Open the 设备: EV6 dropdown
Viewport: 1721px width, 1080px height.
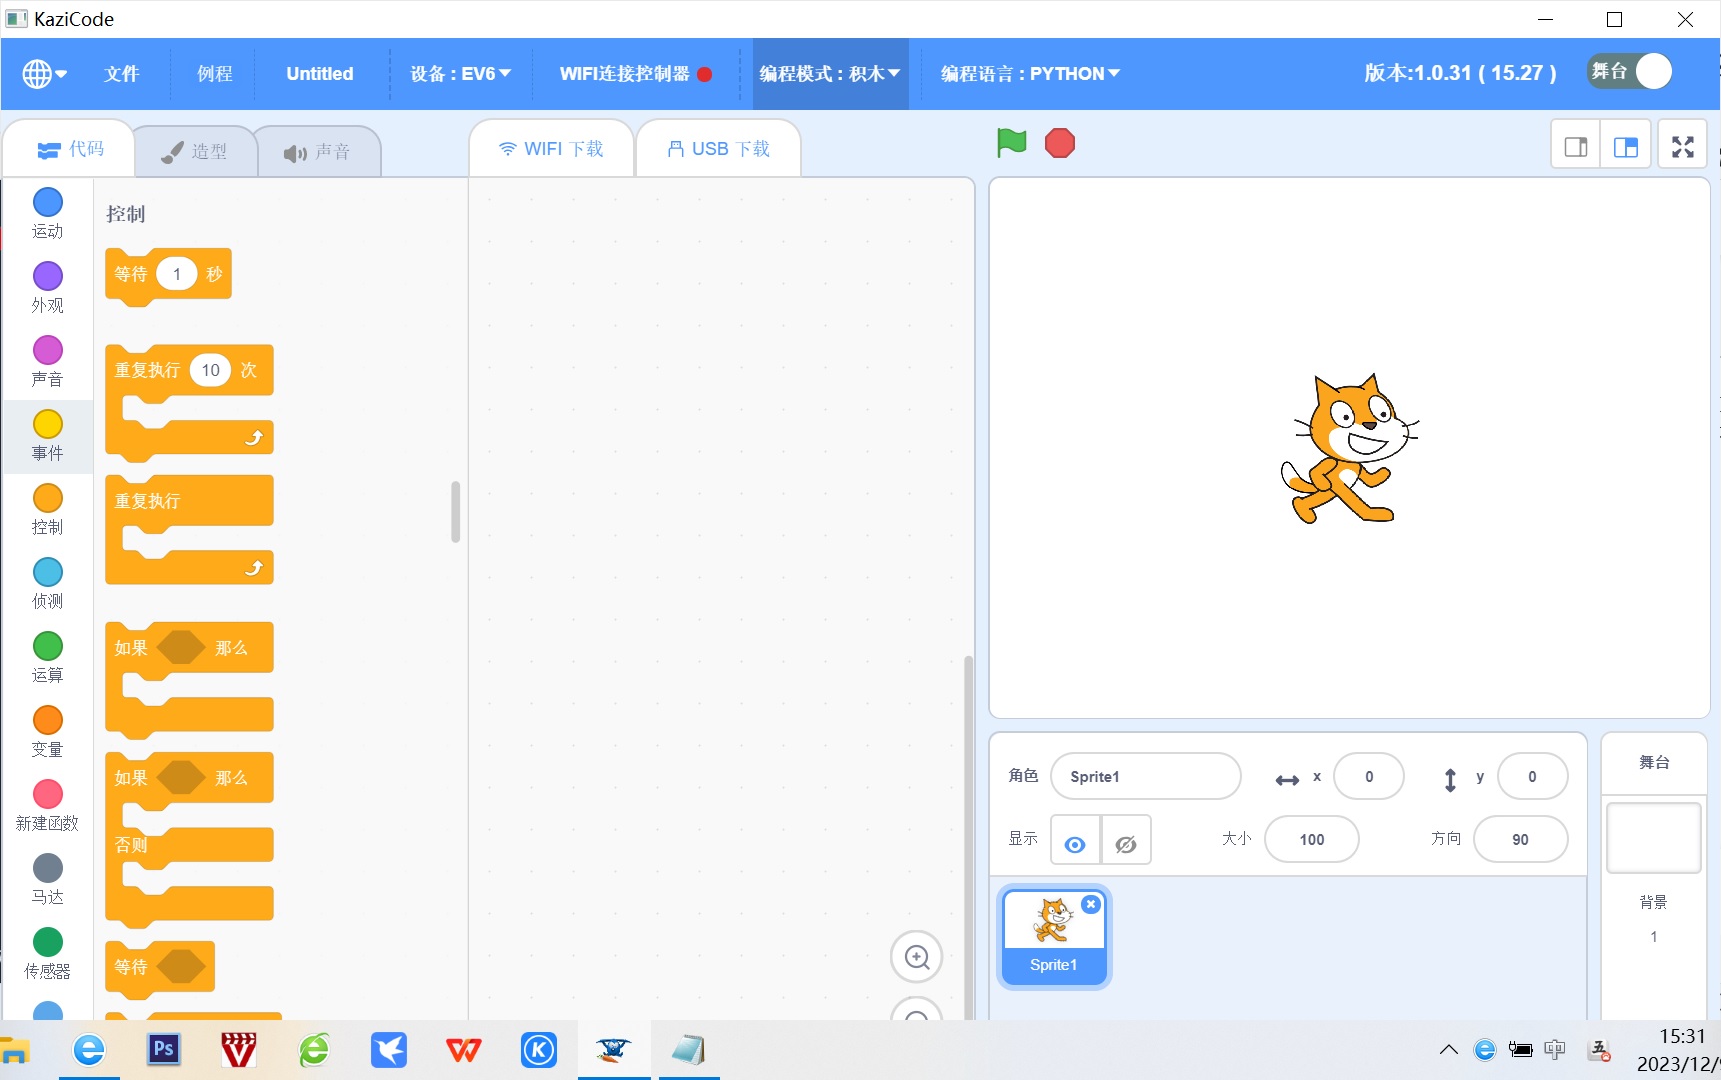460,74
